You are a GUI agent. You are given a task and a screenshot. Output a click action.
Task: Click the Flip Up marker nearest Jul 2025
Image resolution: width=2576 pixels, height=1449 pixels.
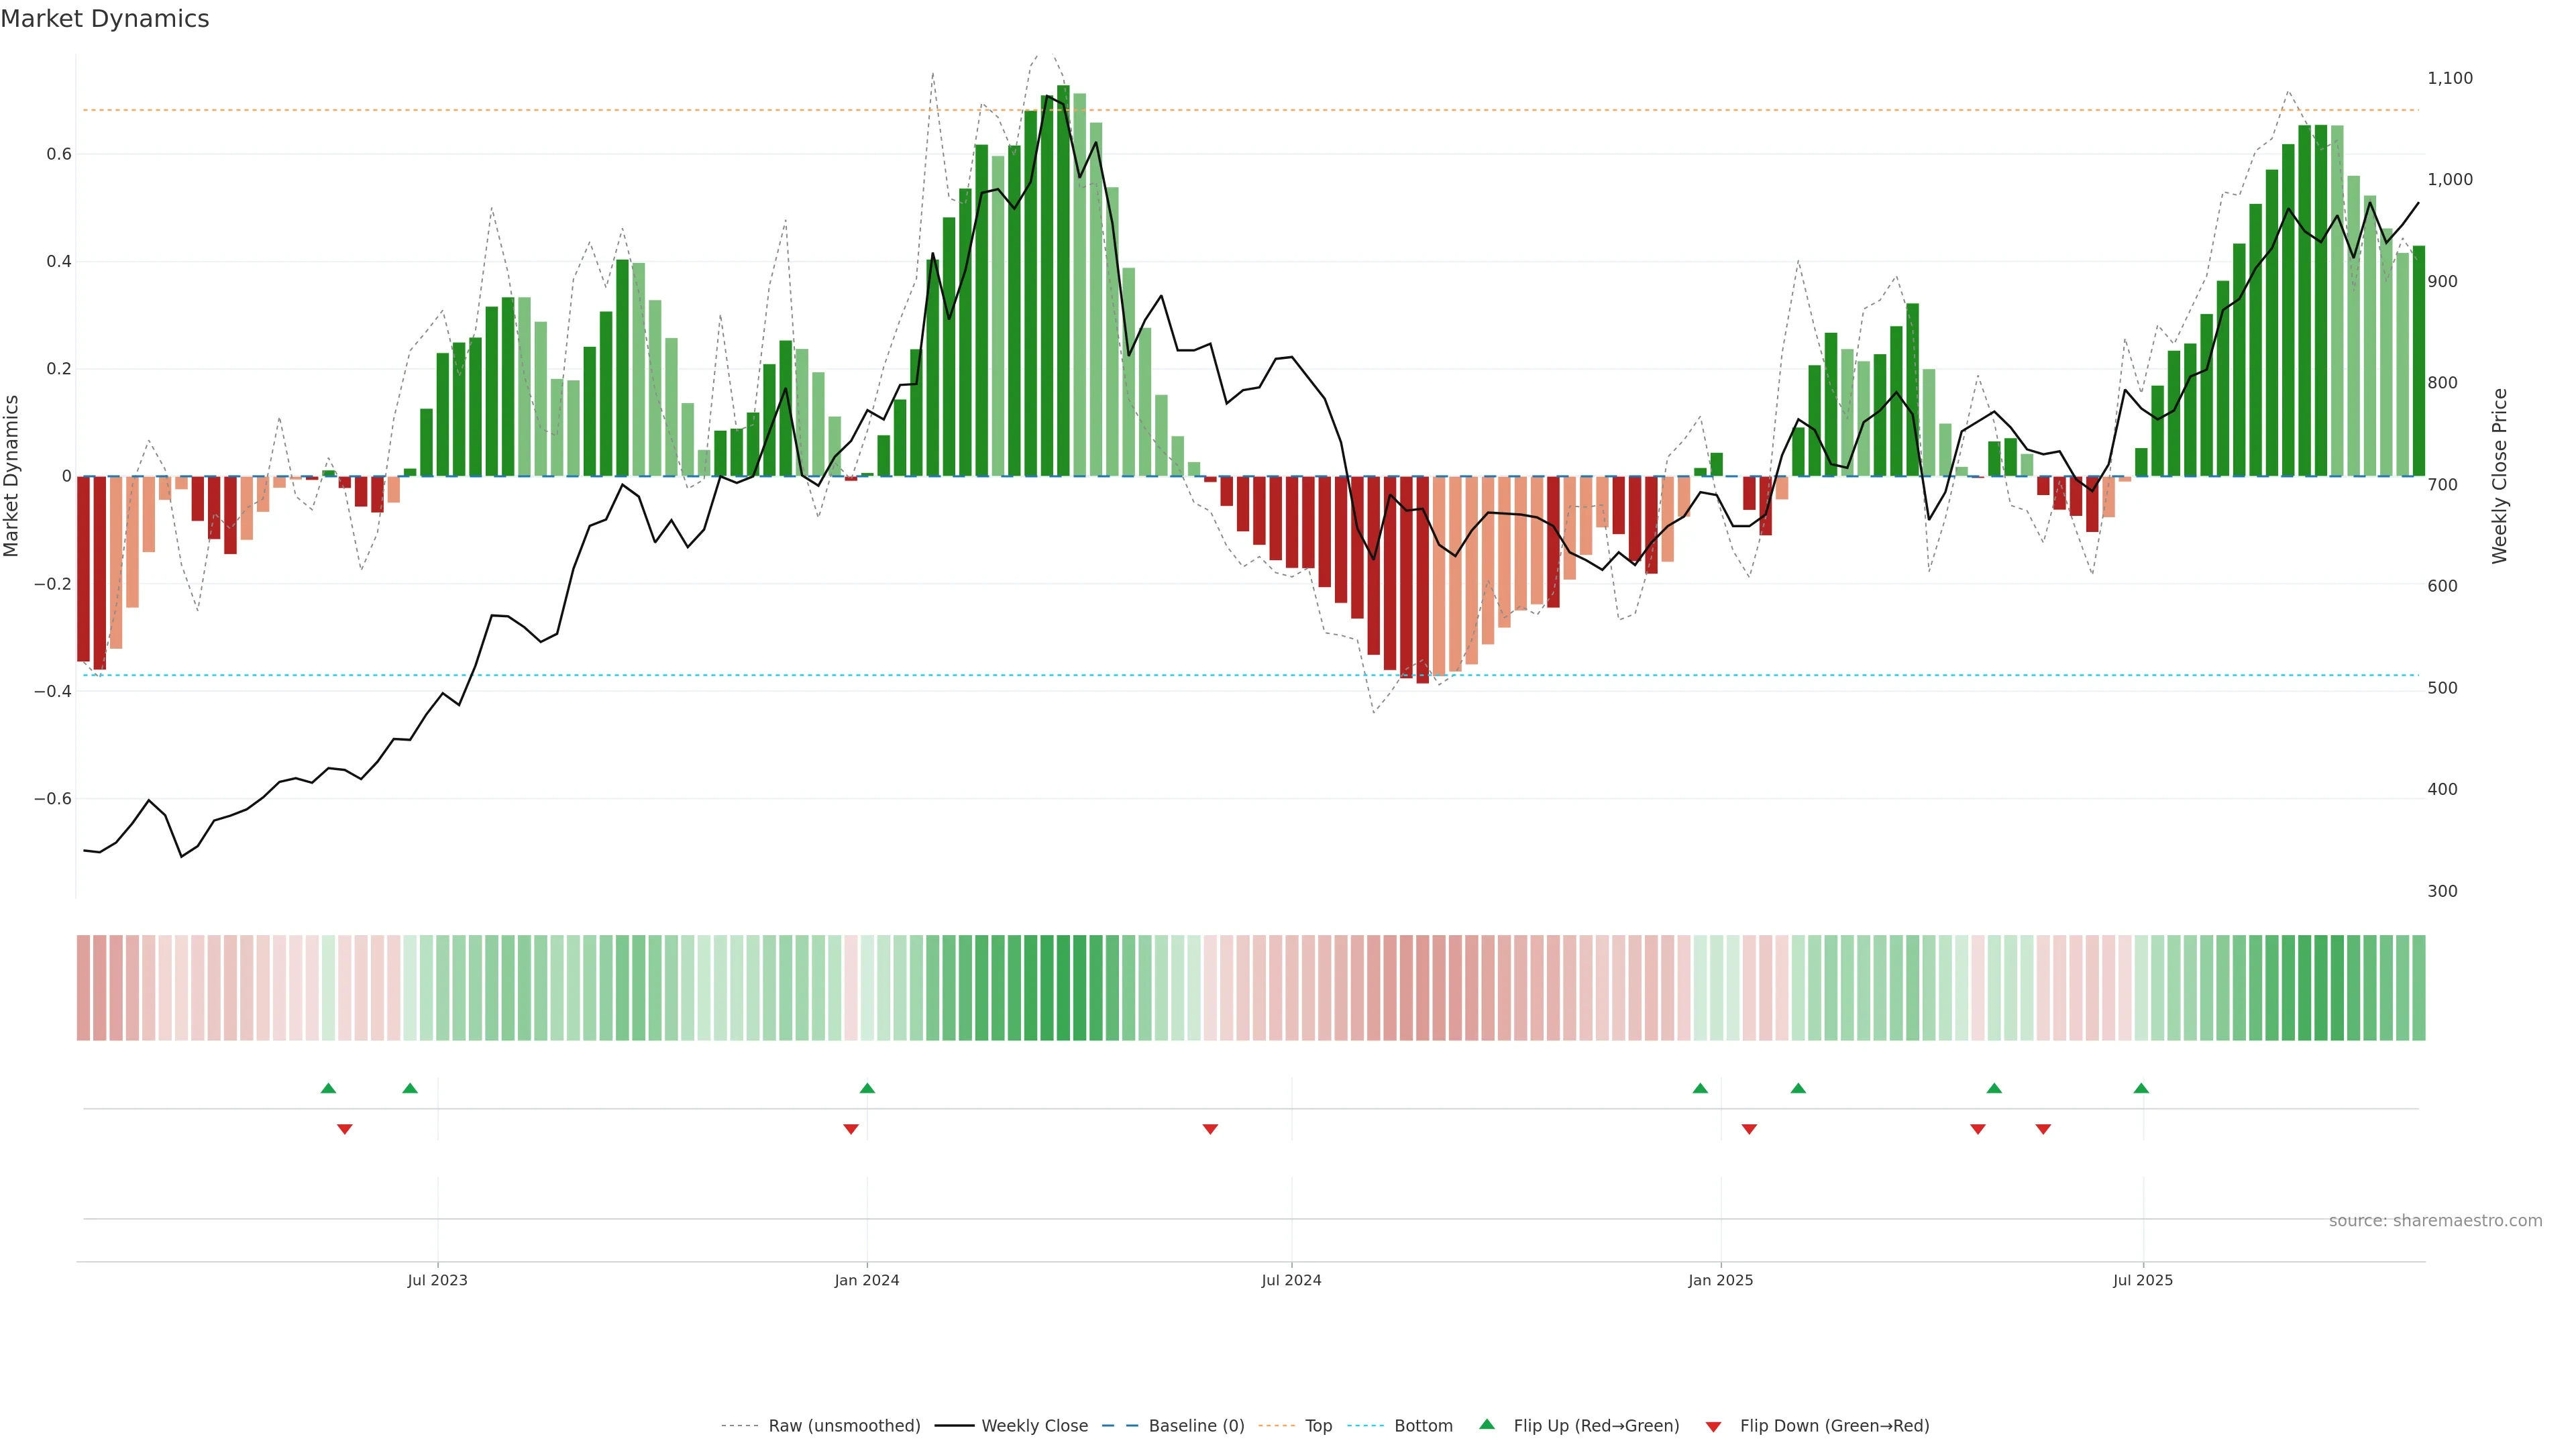click(x=2141, y=1088)
